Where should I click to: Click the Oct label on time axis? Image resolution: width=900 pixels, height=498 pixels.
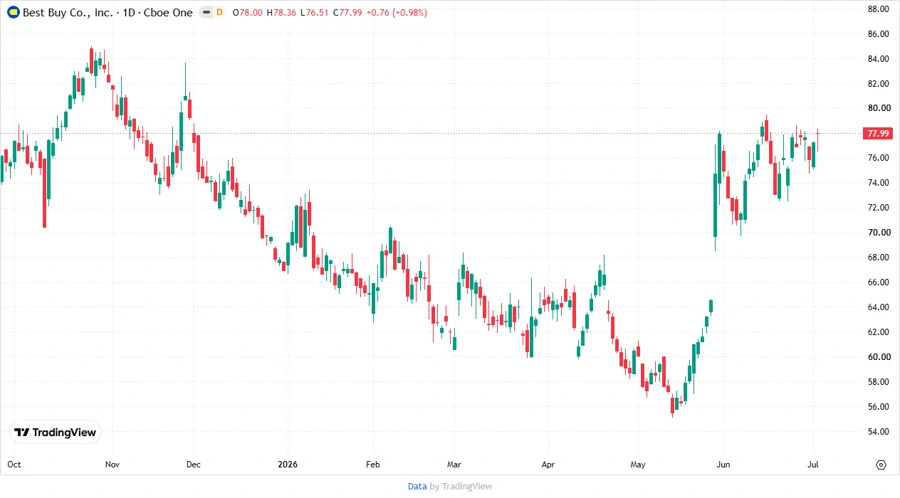14,464
